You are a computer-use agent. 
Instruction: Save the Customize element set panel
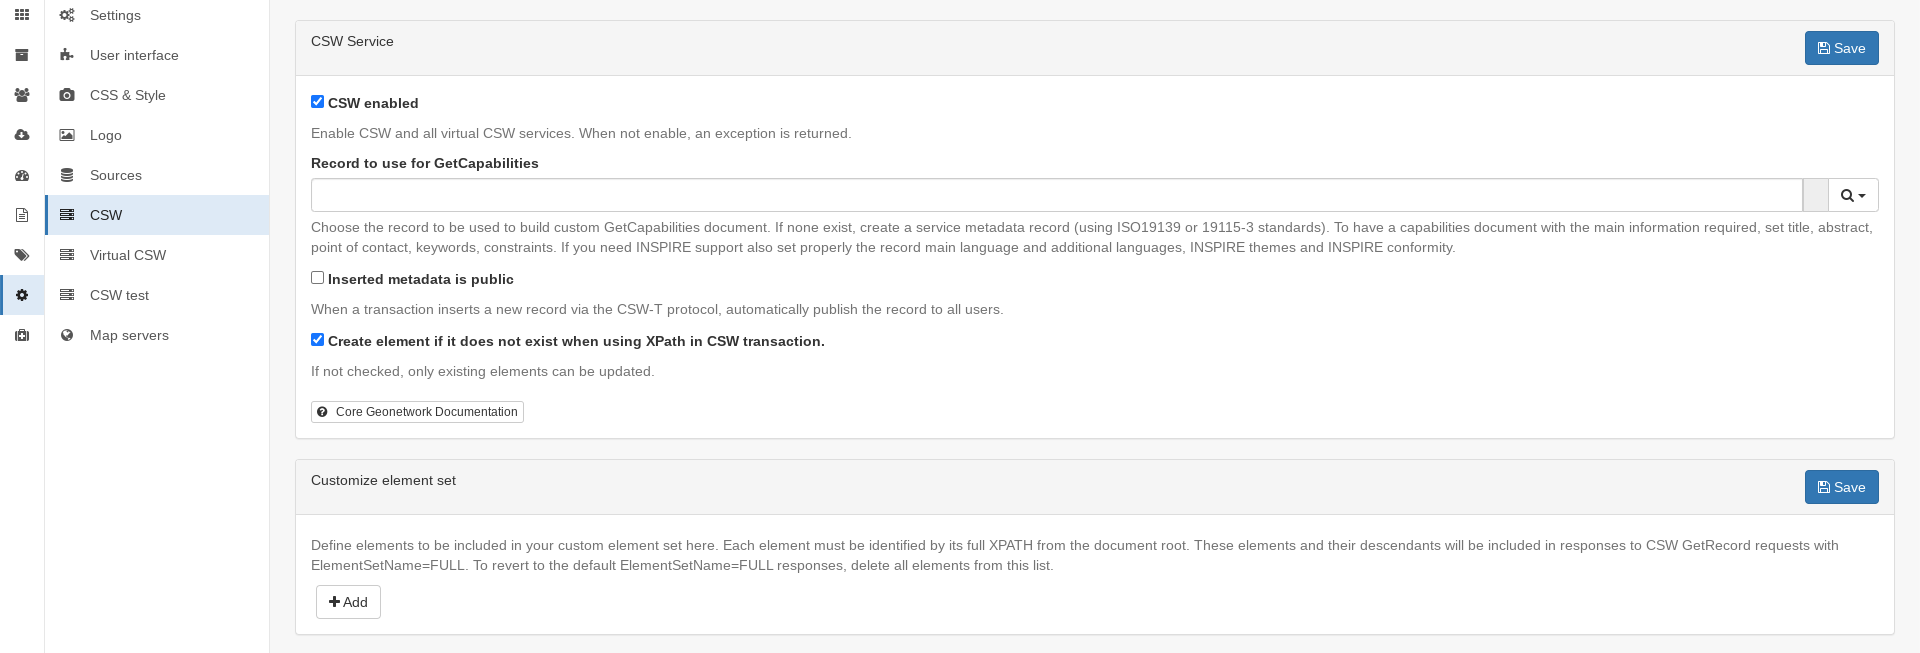pyautogui.click(x=1841, y=487)
